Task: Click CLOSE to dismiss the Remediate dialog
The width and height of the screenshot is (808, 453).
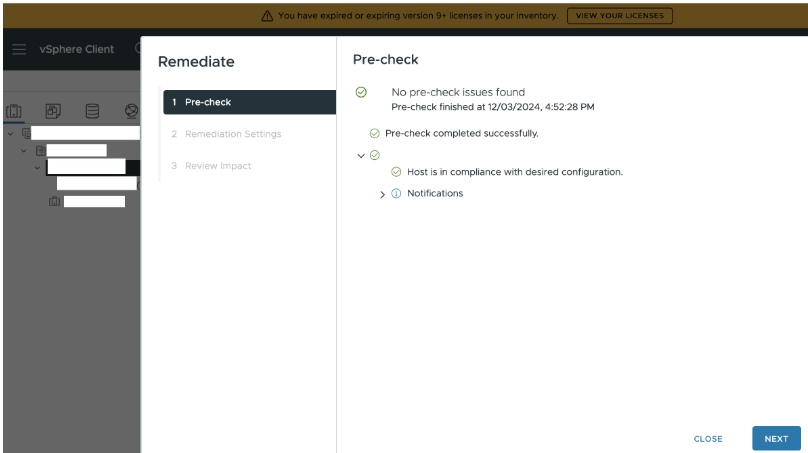Action: pyautogui.click(x=708, y=439)
